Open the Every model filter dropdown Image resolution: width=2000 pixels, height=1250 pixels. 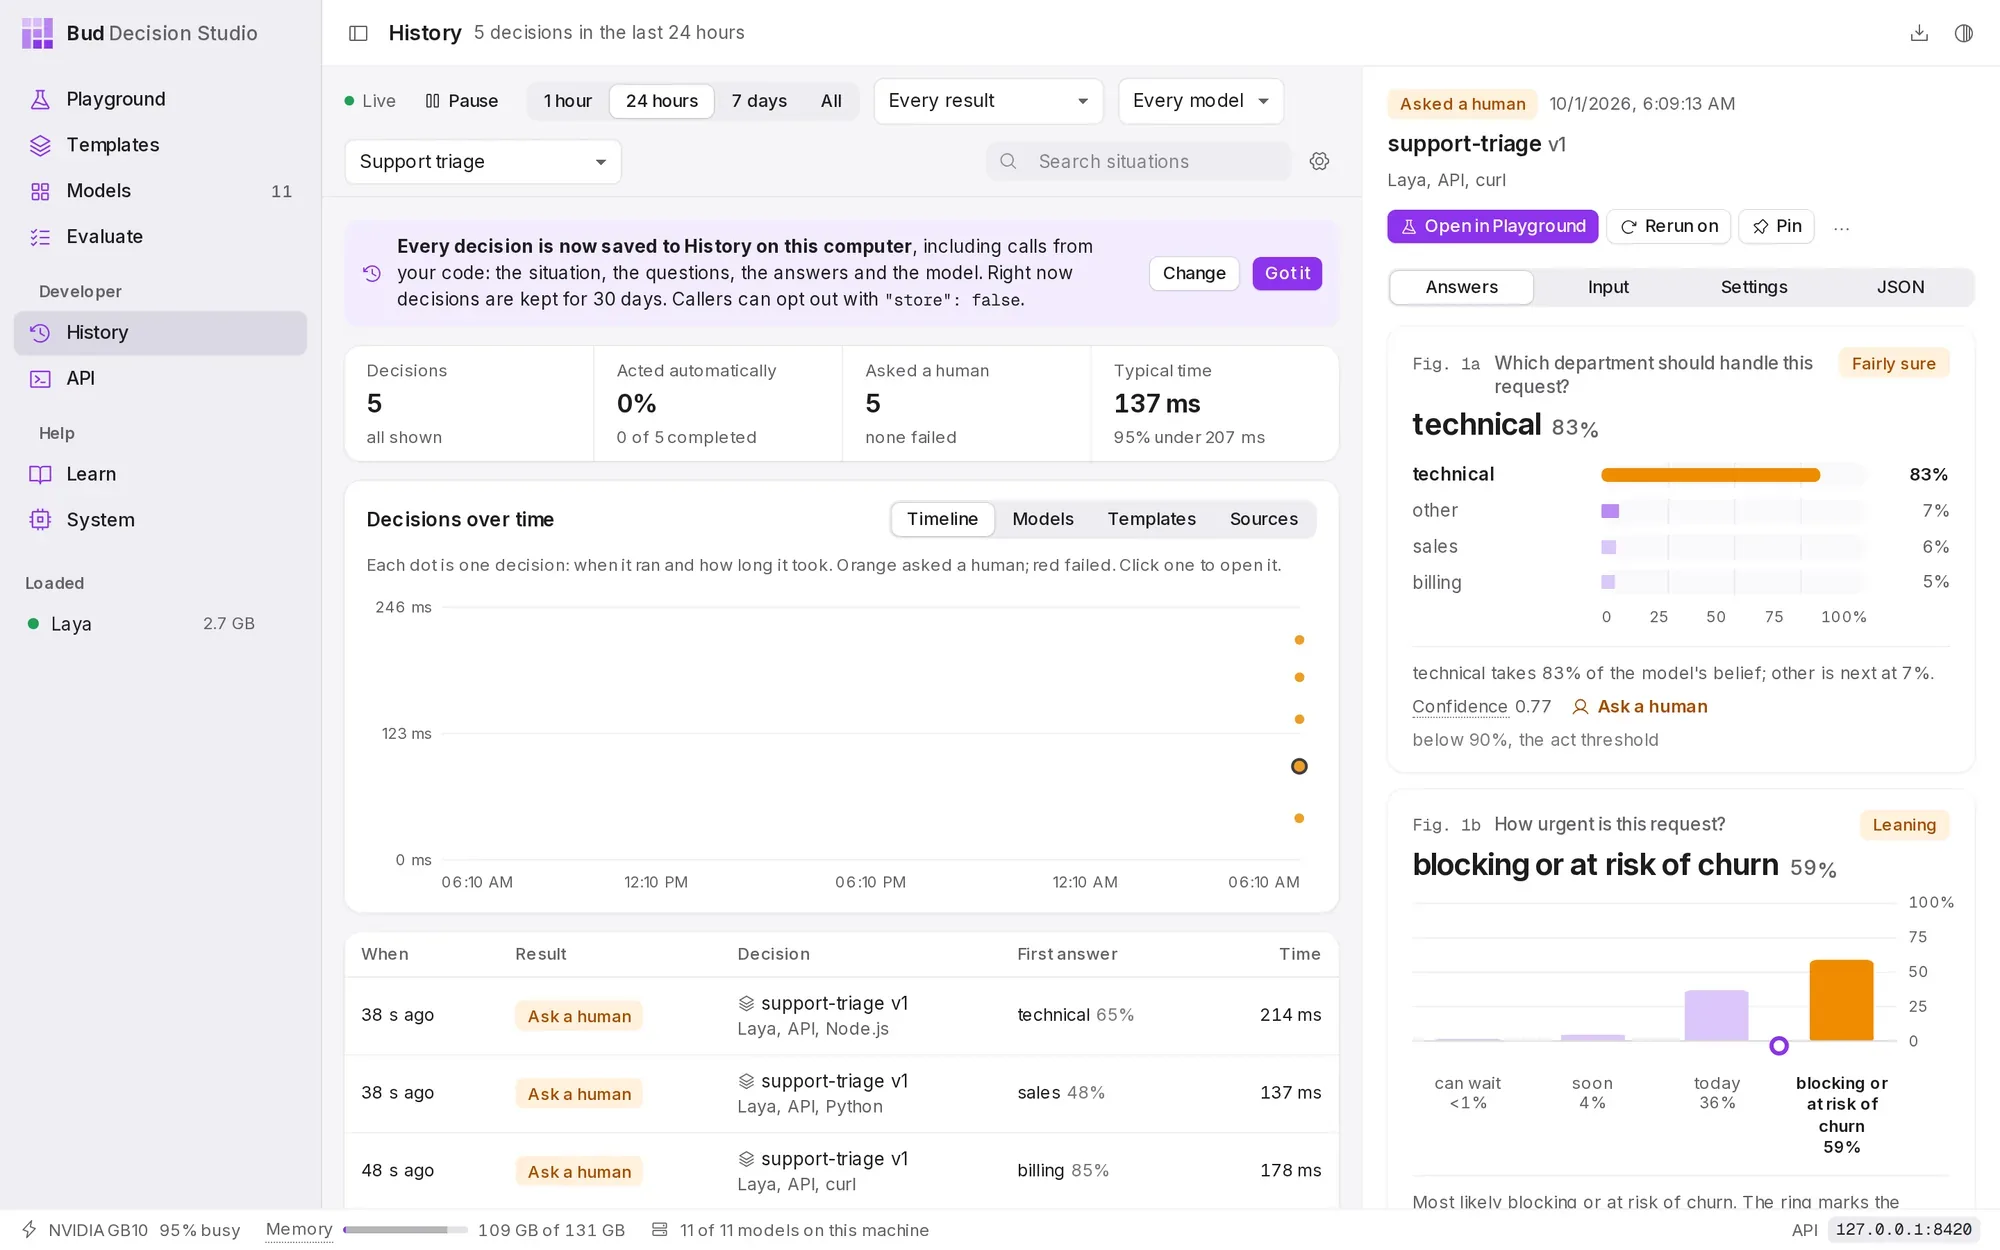(1200, 101)
